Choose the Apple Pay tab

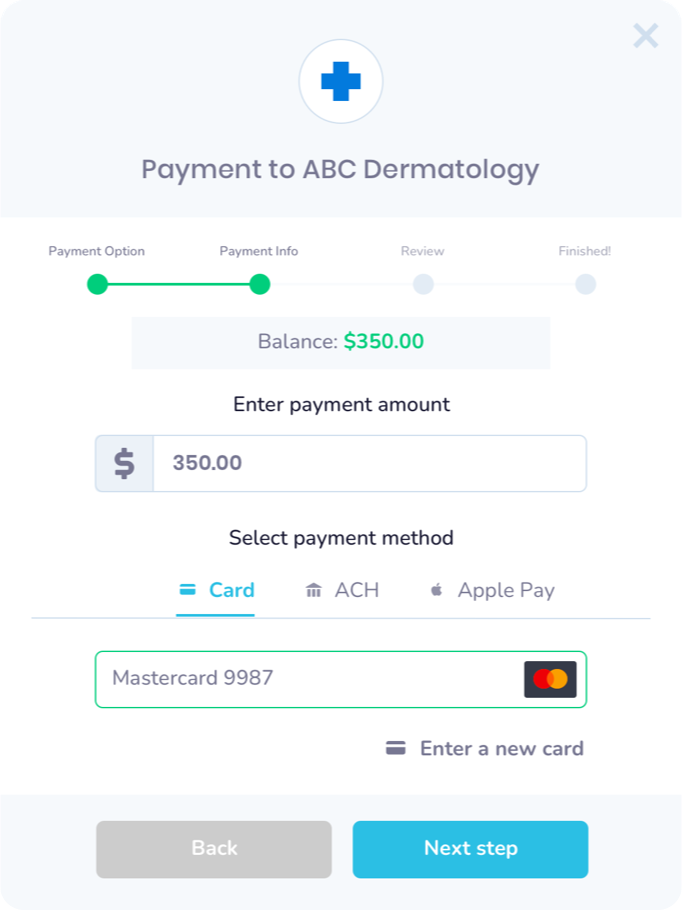(x=492, y=590)
